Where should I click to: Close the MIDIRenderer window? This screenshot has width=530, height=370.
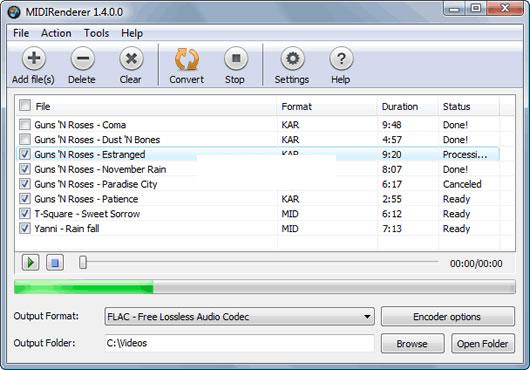[x=505, y=8]
